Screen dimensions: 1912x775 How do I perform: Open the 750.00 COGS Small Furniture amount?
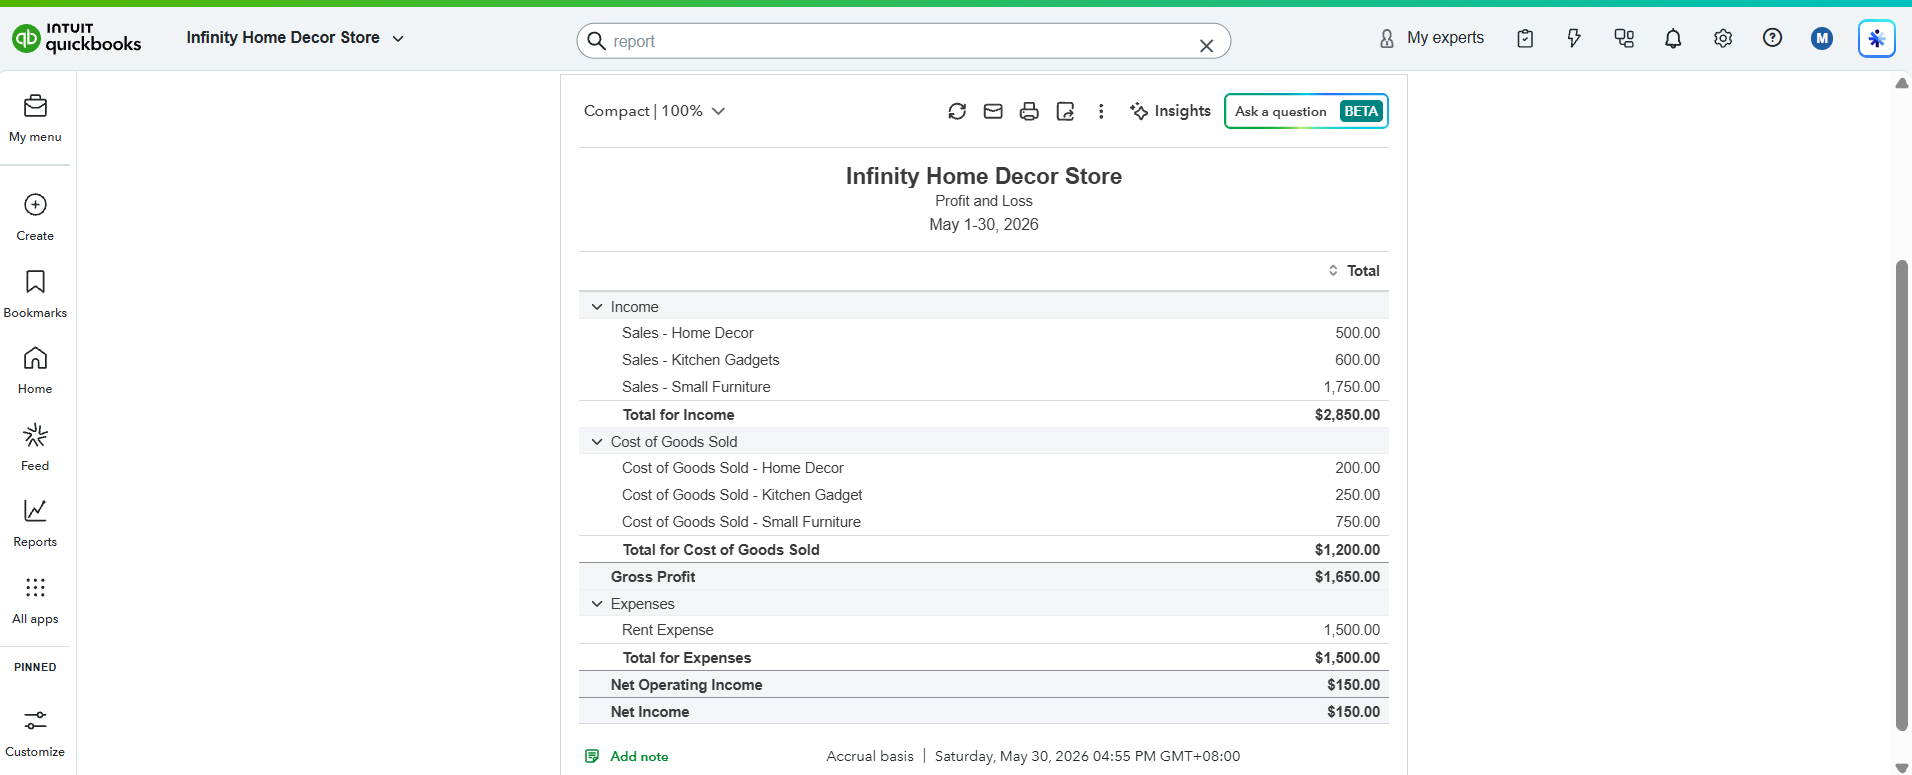(x=1357, y=522)
